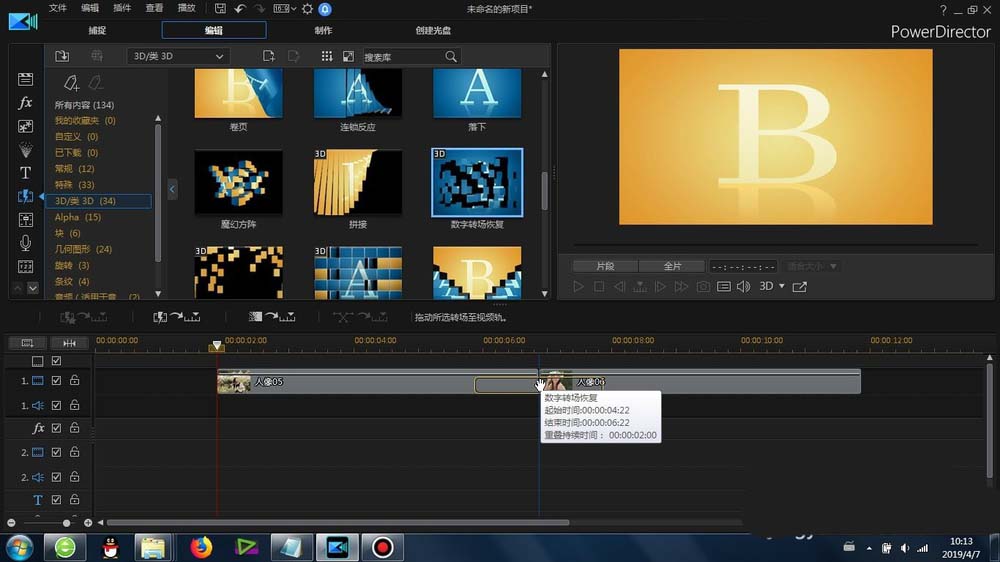This screenshot has height=562, width=1000.
Task: Toggle fx track enable checkbox
Action: tap(56, 428)
